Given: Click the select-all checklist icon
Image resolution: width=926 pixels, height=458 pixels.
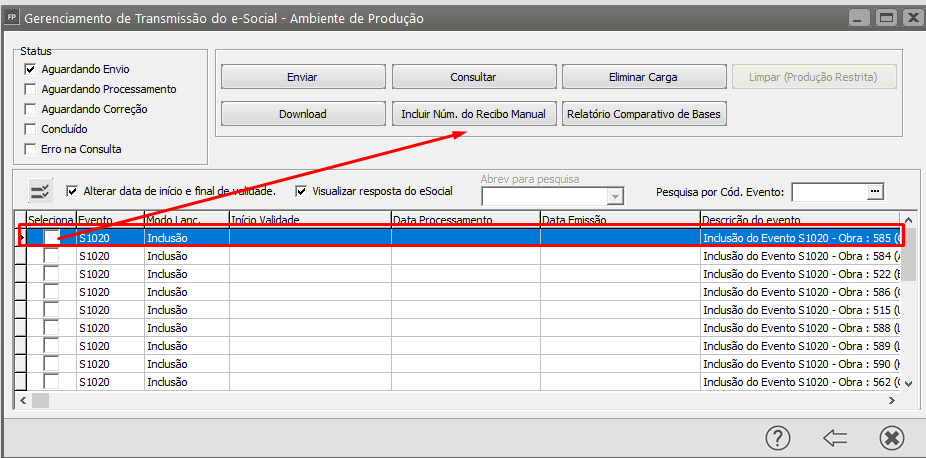Looking at the screenshot, I should pos(40,192).
